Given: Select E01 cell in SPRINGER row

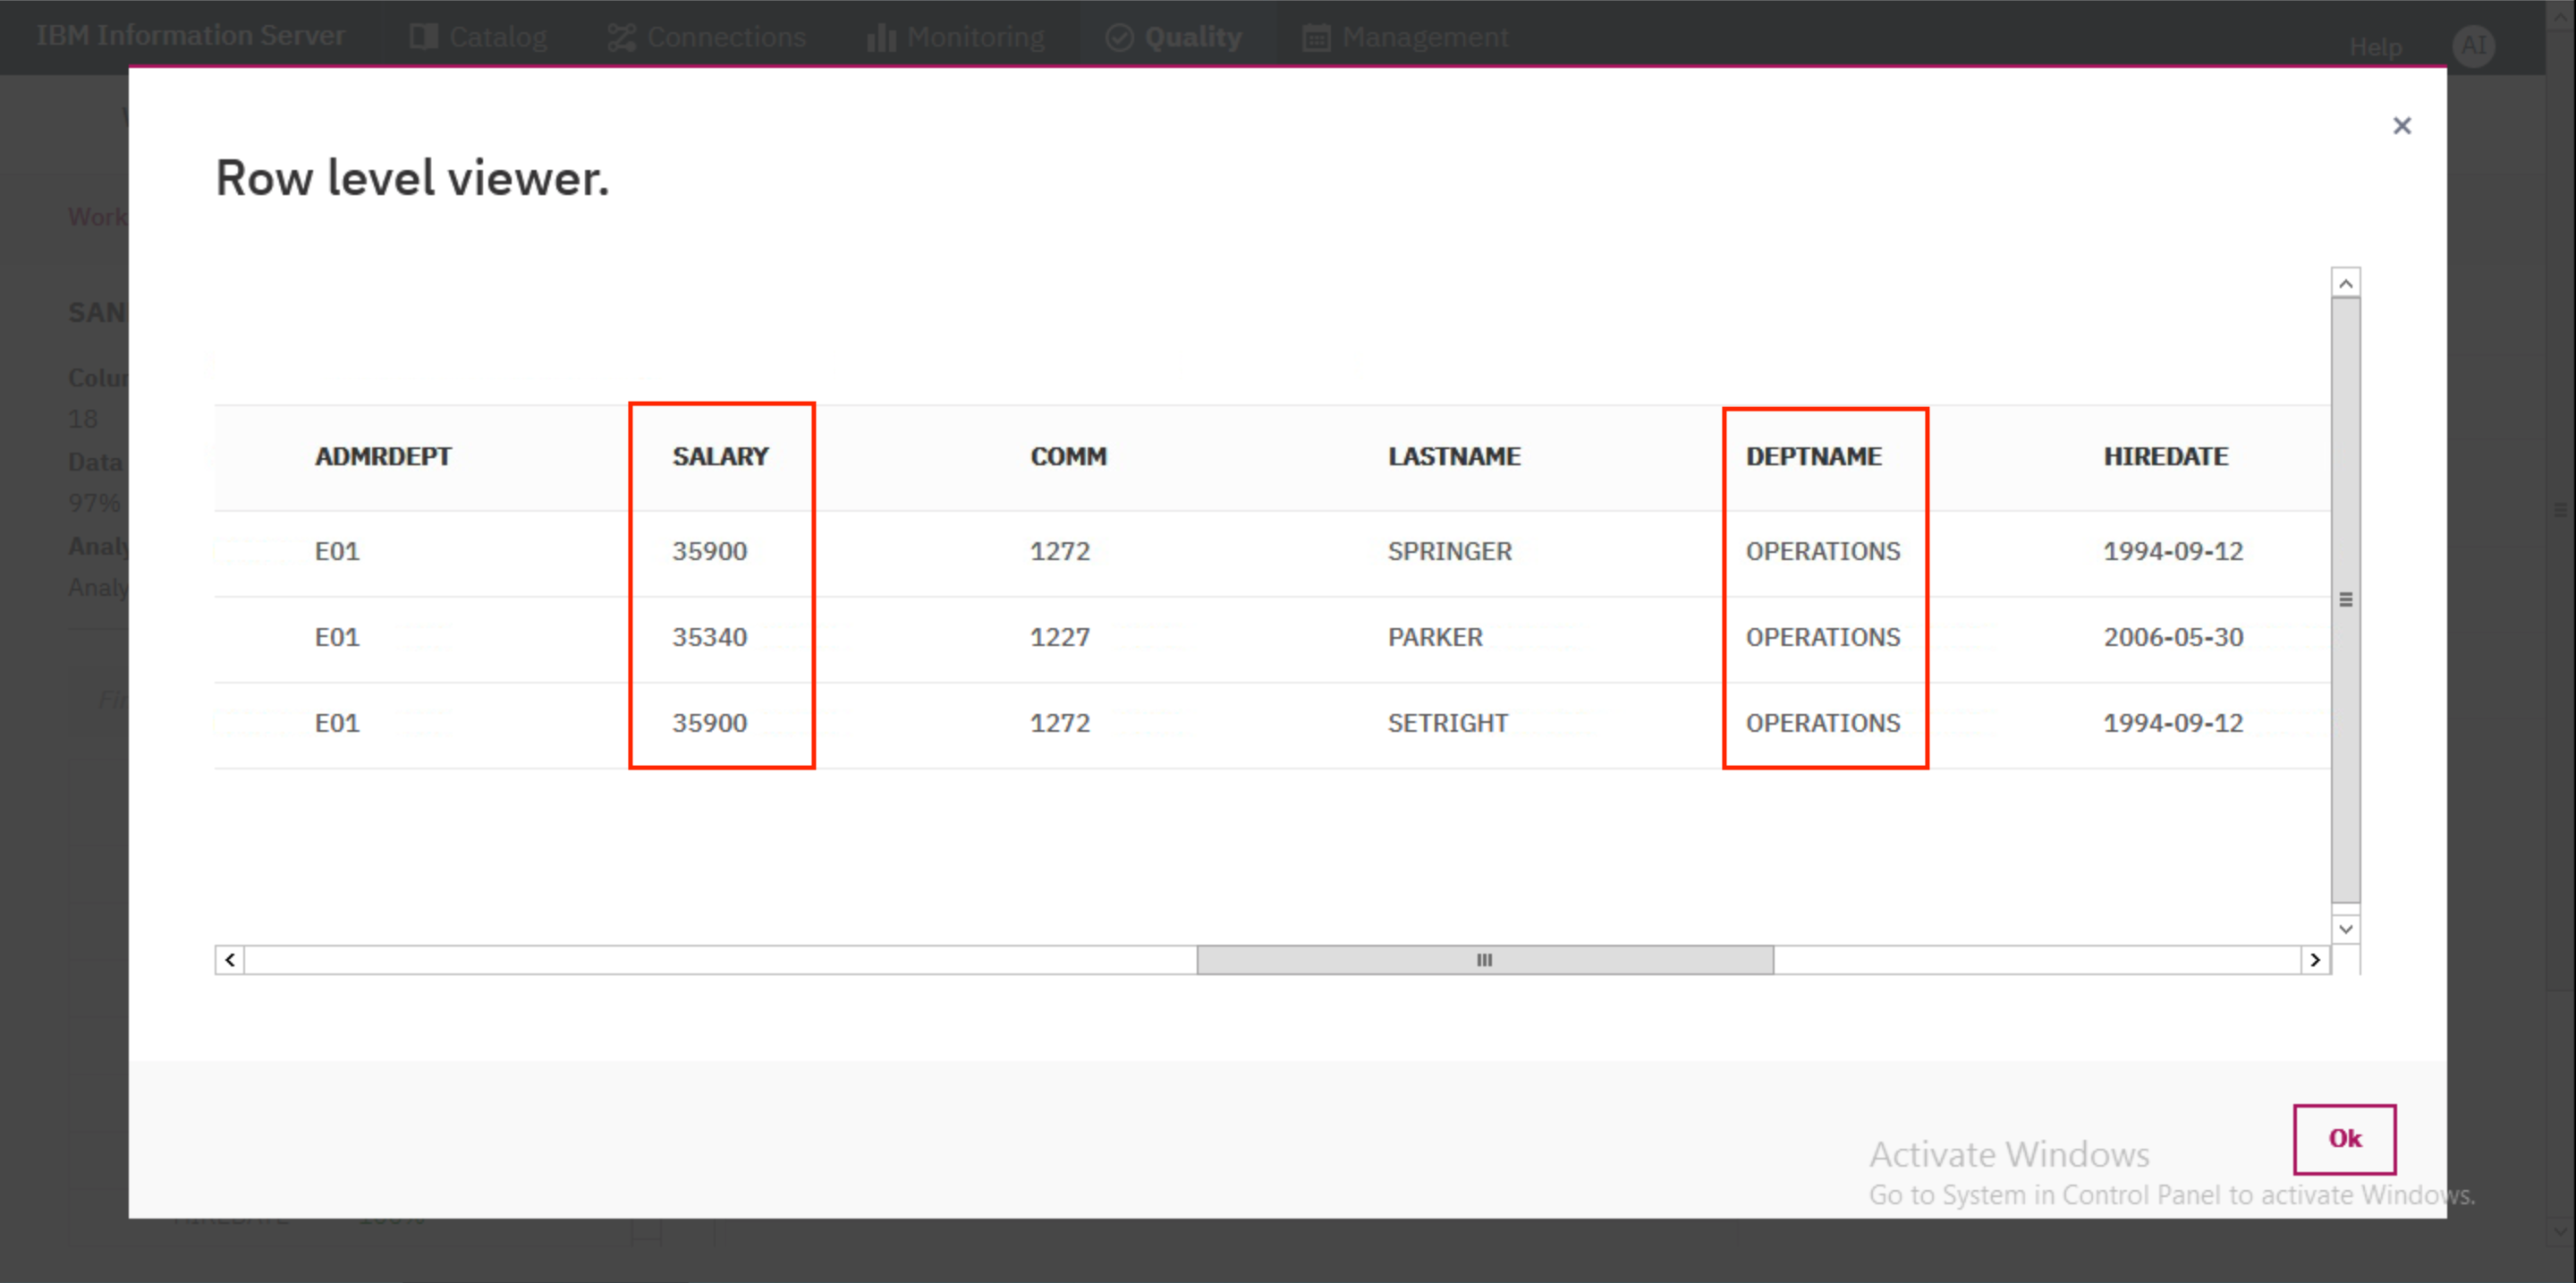Looking at the screenshot, I should pos(336,552).
